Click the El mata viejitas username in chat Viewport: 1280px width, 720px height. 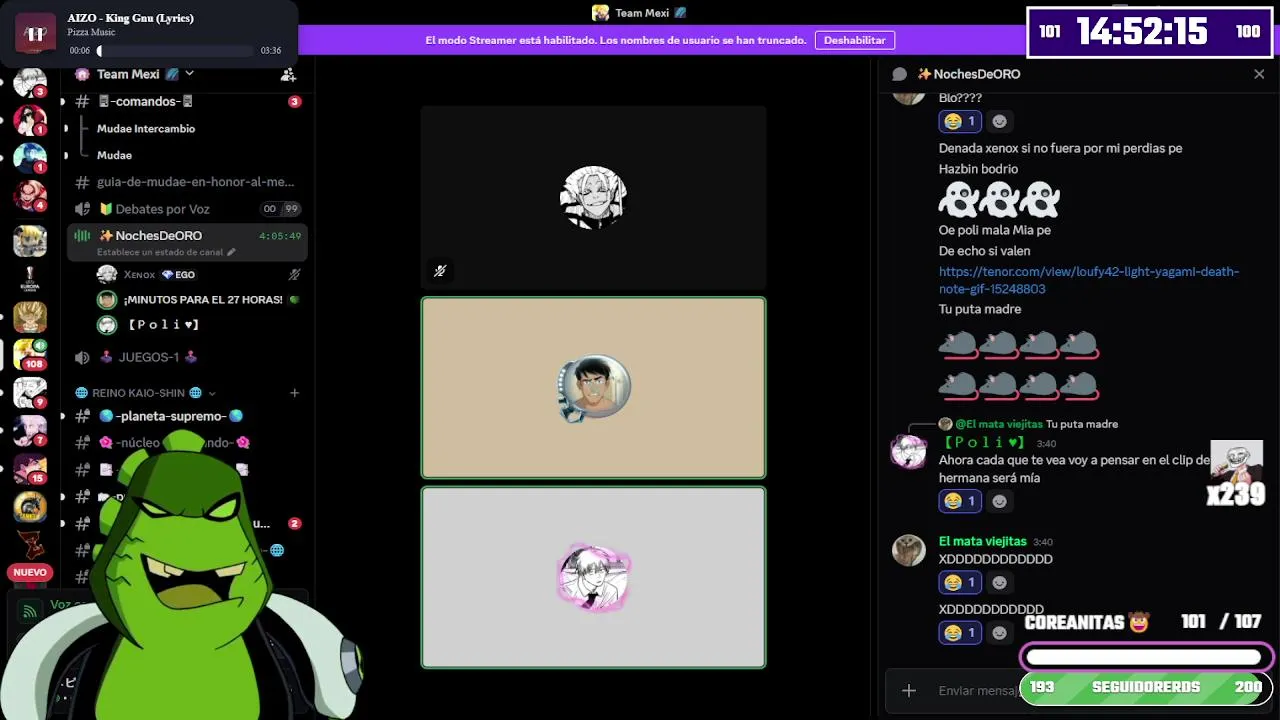tap(982, 541)
